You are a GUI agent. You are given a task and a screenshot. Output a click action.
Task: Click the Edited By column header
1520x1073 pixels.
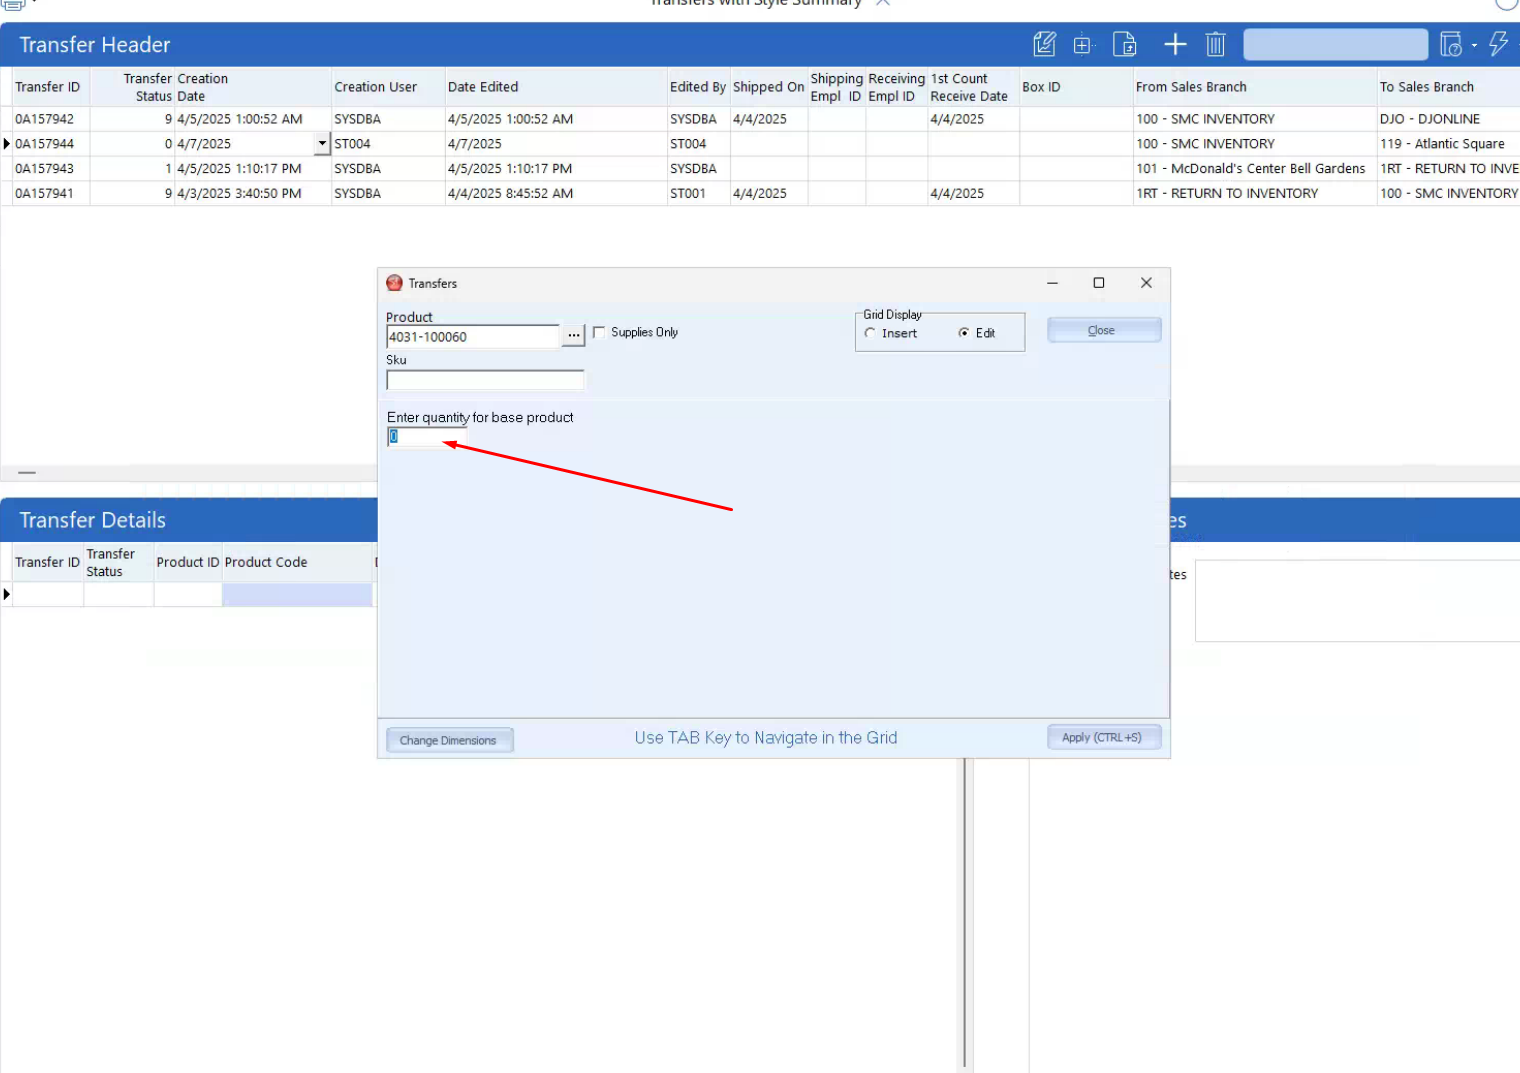(x=698, y=87)
